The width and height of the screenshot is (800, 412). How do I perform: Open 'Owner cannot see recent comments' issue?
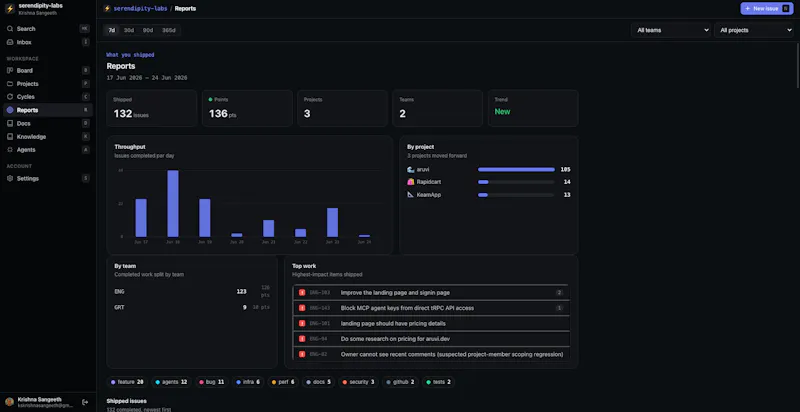431,354
